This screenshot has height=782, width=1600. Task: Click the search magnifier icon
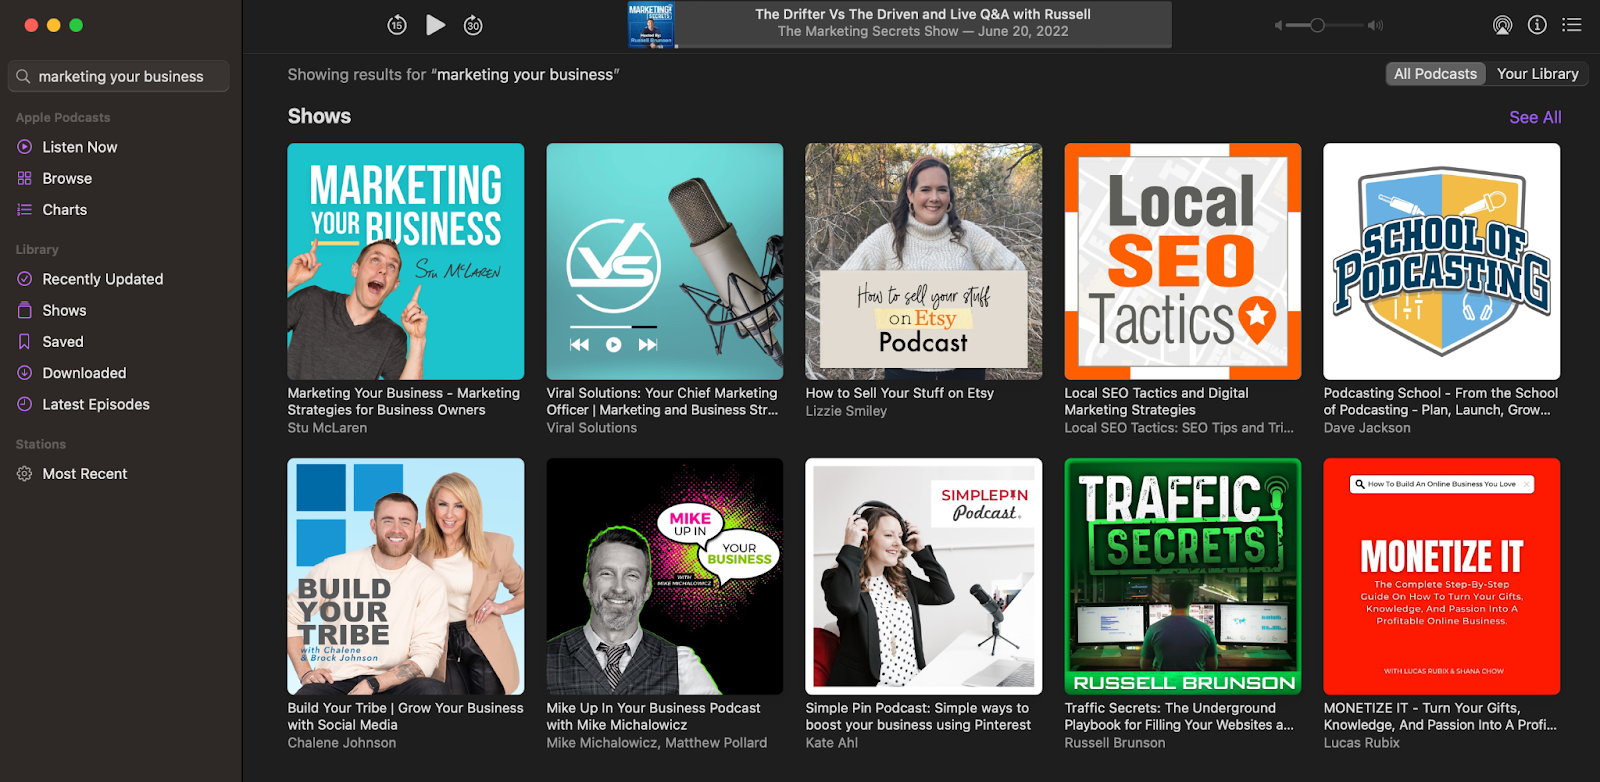click(23, 76)
